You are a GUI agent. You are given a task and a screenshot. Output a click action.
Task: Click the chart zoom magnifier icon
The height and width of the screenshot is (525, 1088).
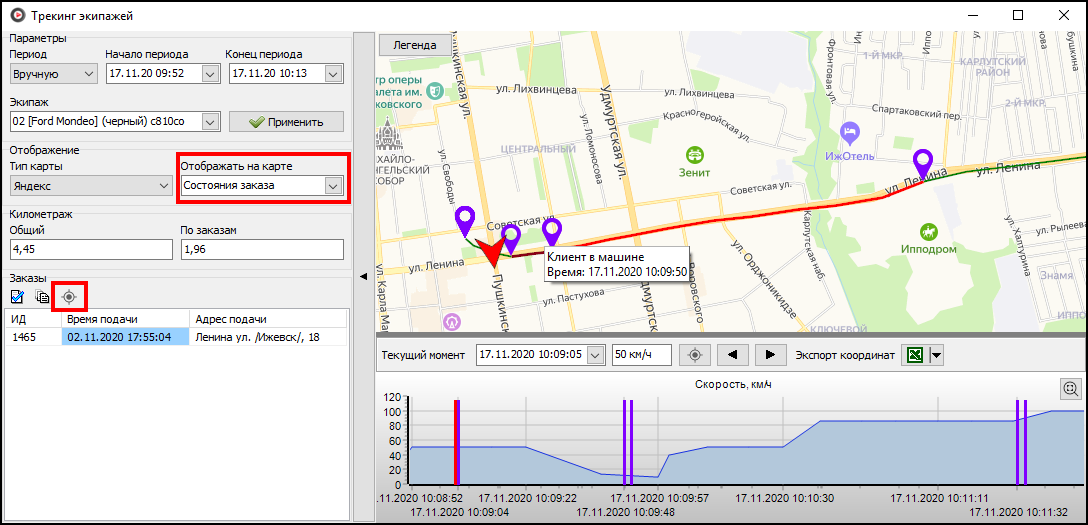pyautogui.click(x=1070, y=388)
